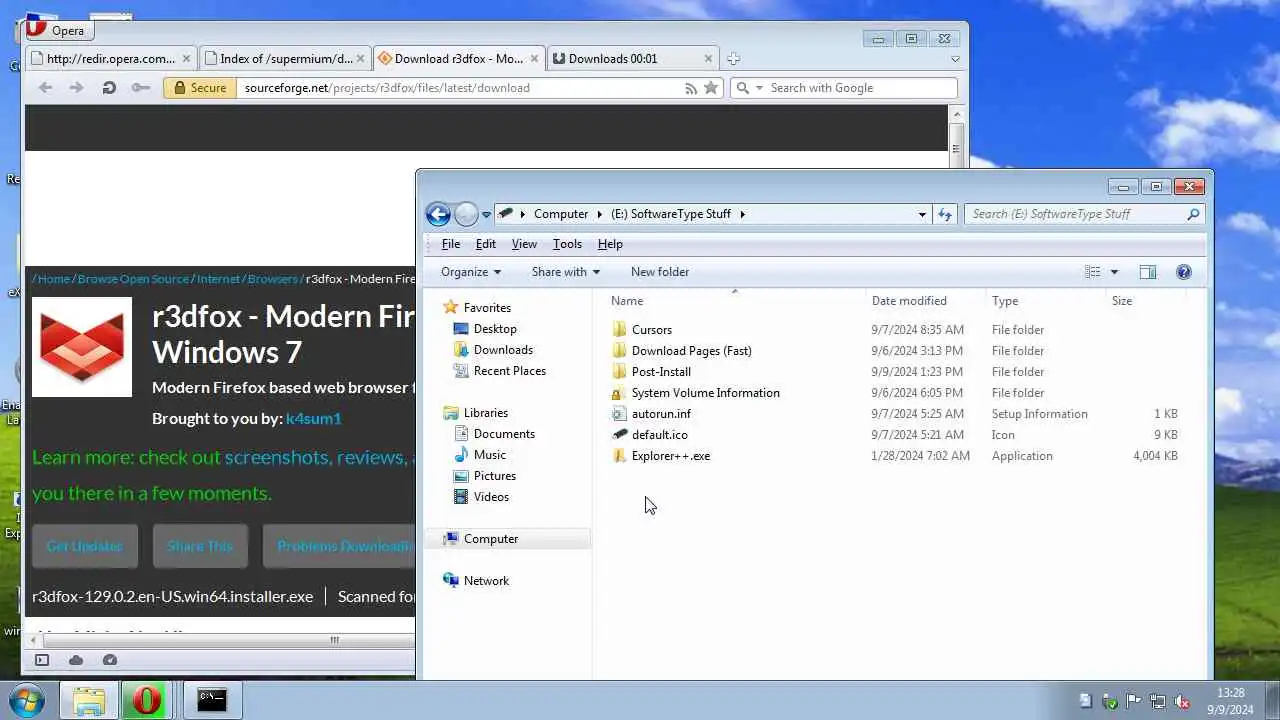This screenshot has width=1280, height=720.
Task: Open the View menu in Explorer
Action: pos(524,244)
